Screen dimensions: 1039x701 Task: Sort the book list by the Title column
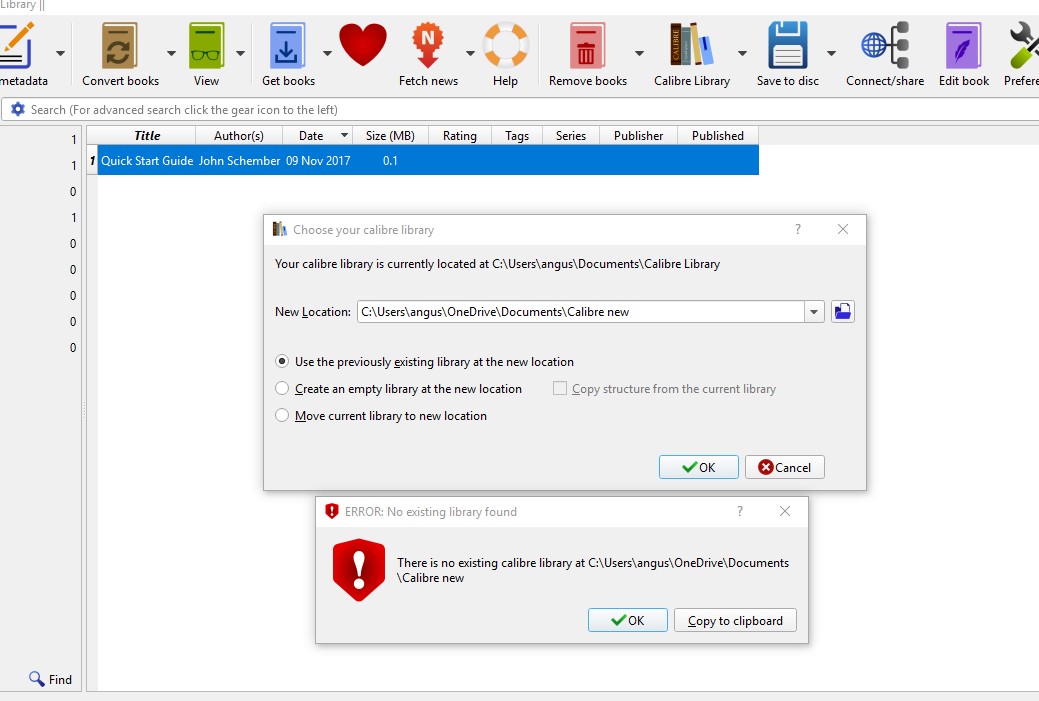click(x=147, y=135)
